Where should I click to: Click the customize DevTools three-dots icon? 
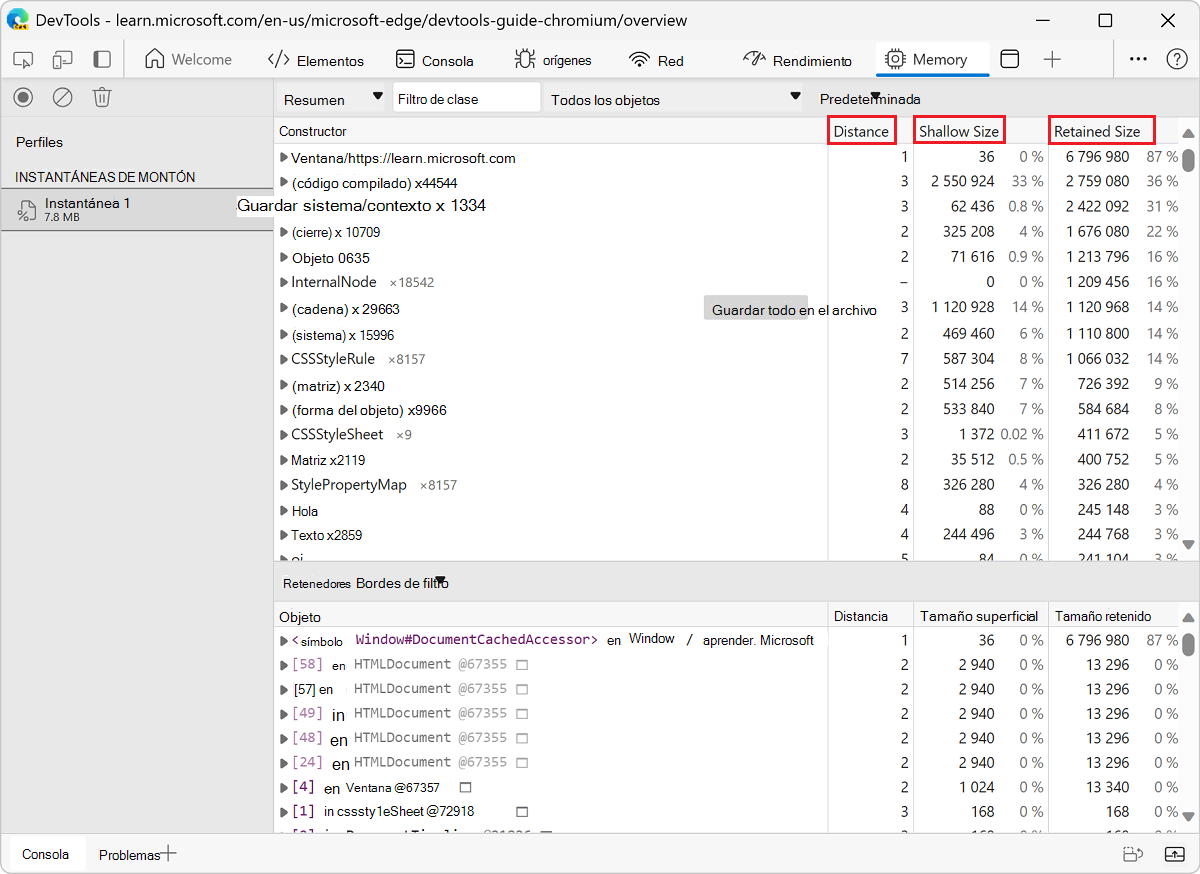click(x=1138, y=59)
